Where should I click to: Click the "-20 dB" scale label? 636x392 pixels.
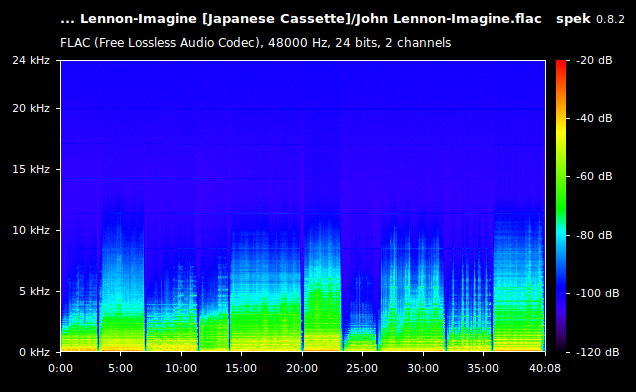coord(594,60)
